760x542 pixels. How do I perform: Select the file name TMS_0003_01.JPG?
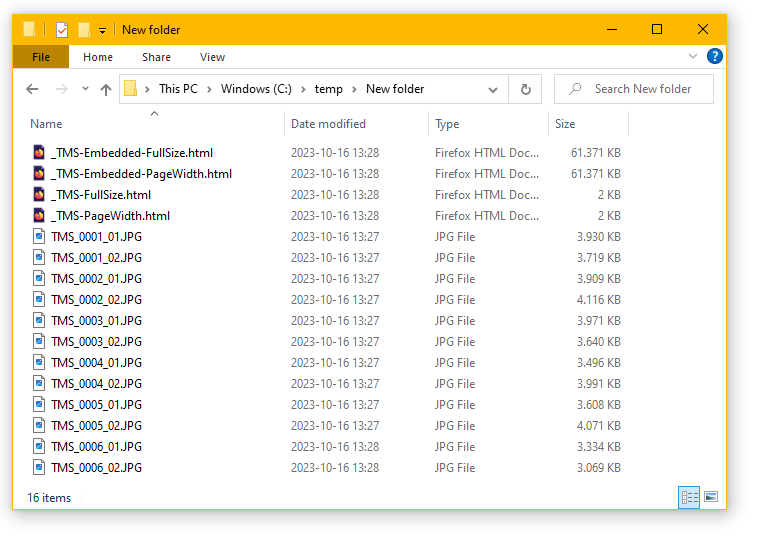coord(96,320)
